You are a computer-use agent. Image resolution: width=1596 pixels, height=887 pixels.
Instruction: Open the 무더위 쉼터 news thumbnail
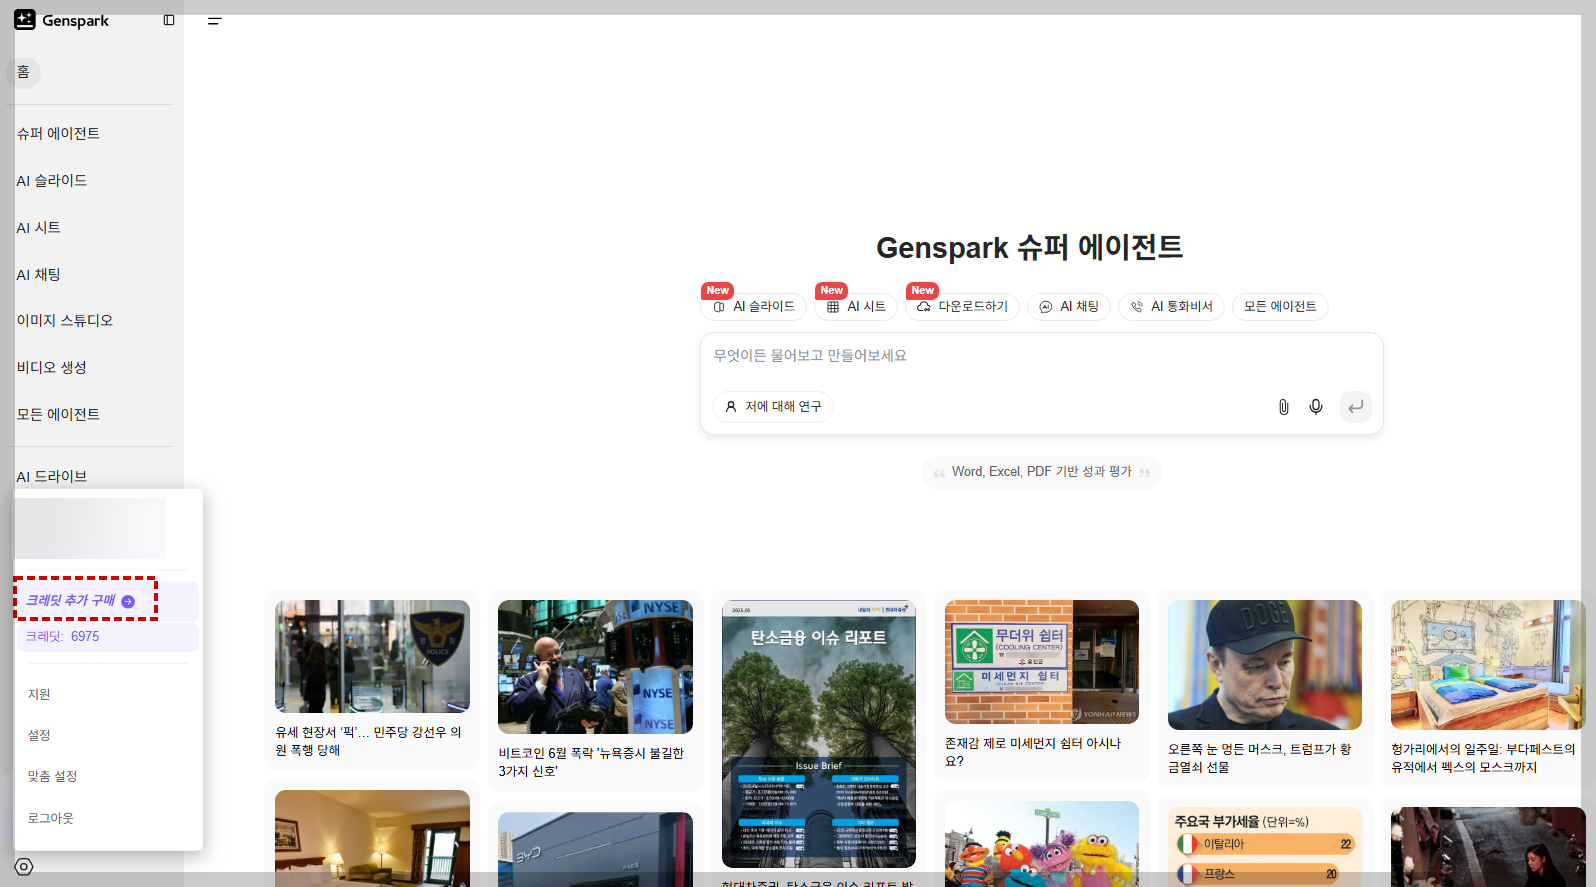1042,662
